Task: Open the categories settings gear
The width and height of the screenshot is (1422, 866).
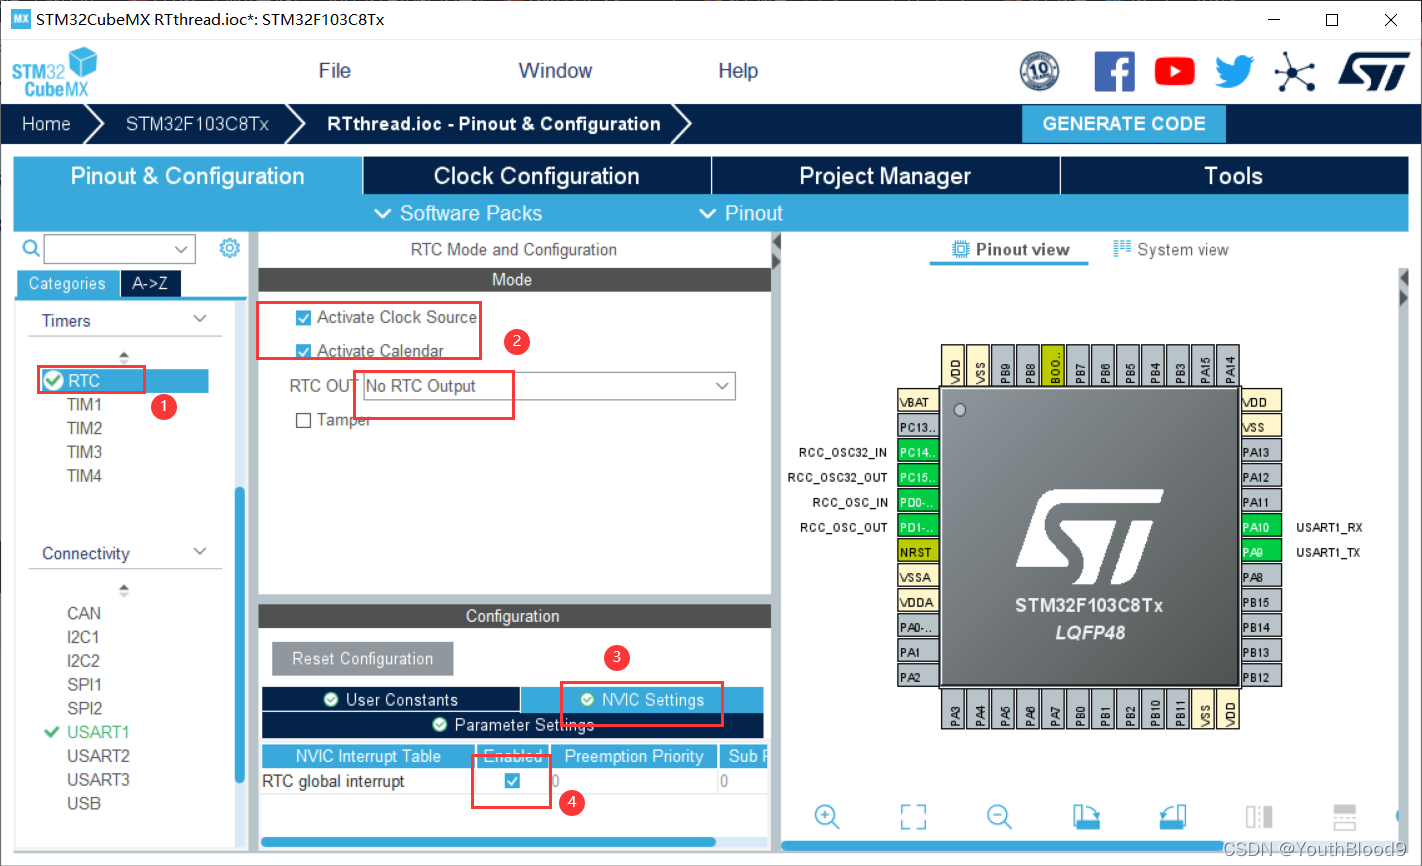Action: click(229, 248)
